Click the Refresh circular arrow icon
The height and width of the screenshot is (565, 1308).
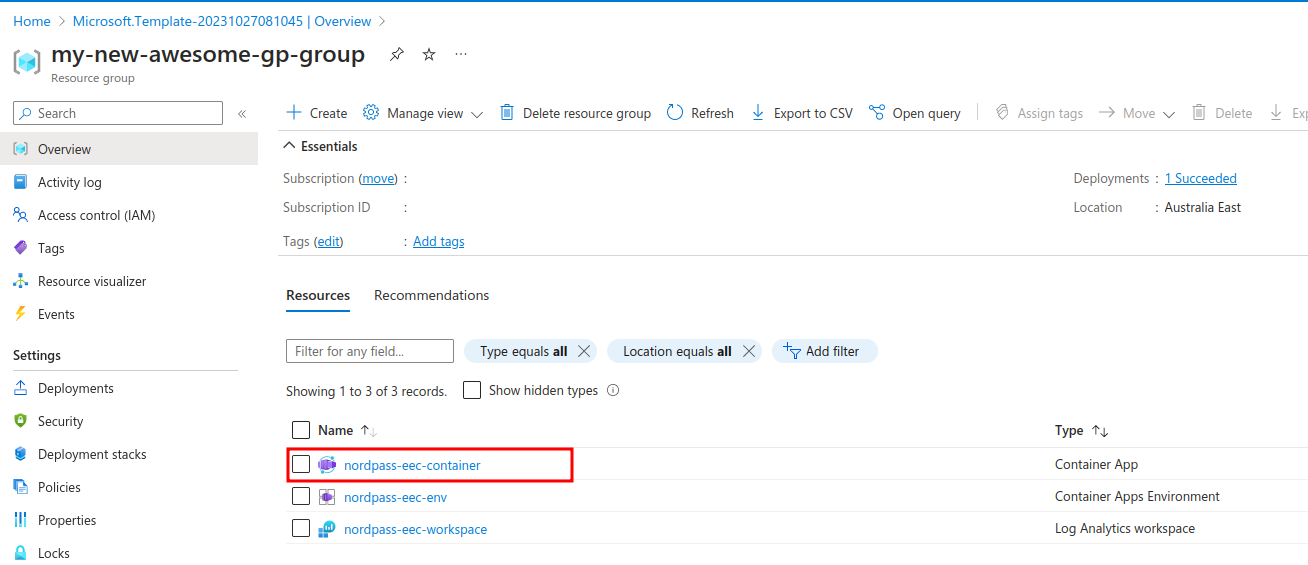coord(675,113)
